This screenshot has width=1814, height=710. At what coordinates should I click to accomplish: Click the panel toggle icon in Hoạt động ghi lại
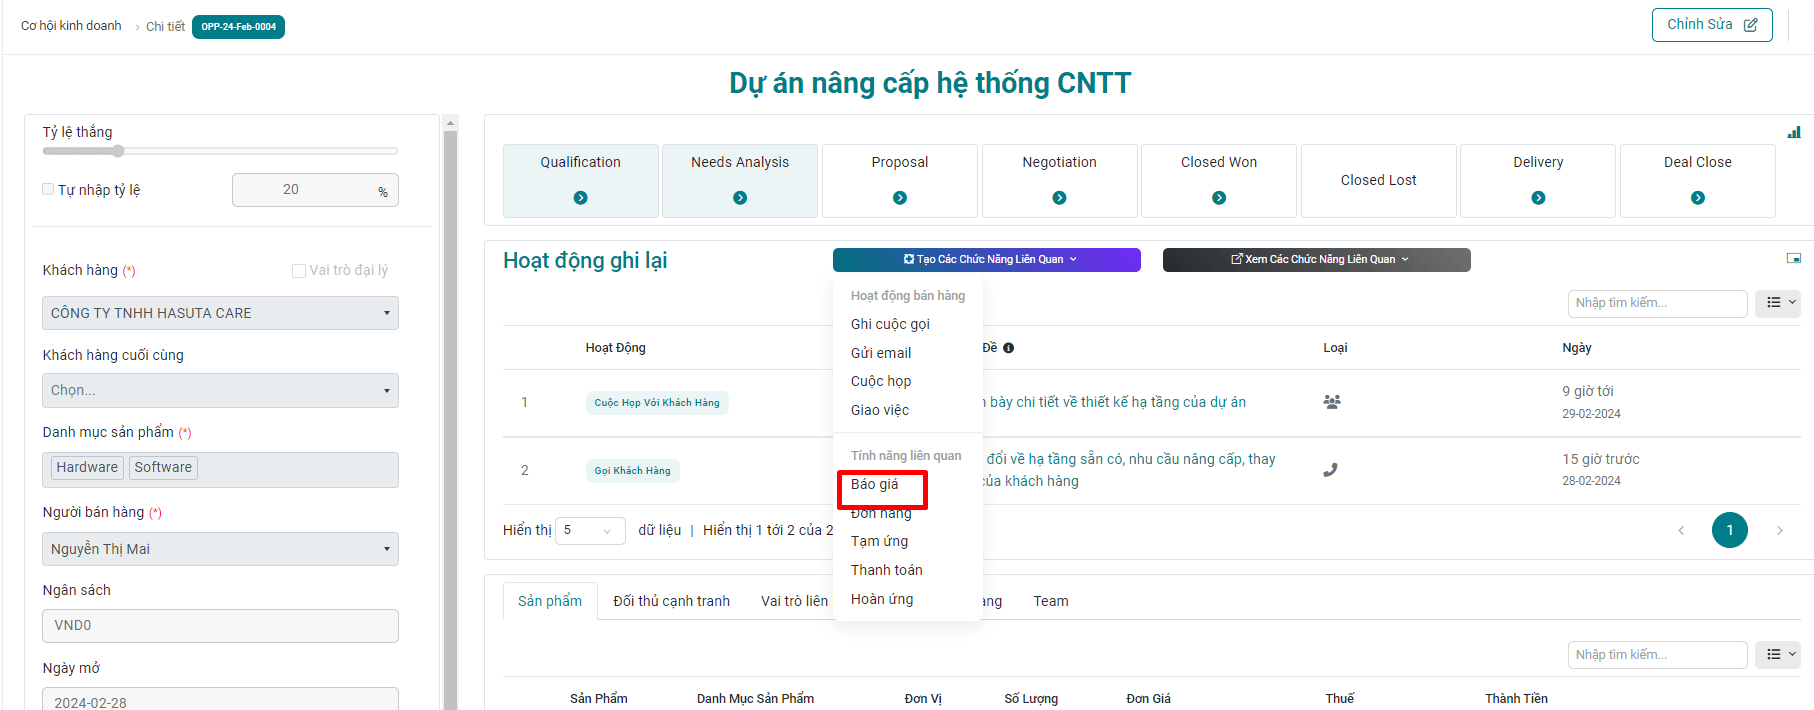pos(1793,258)
